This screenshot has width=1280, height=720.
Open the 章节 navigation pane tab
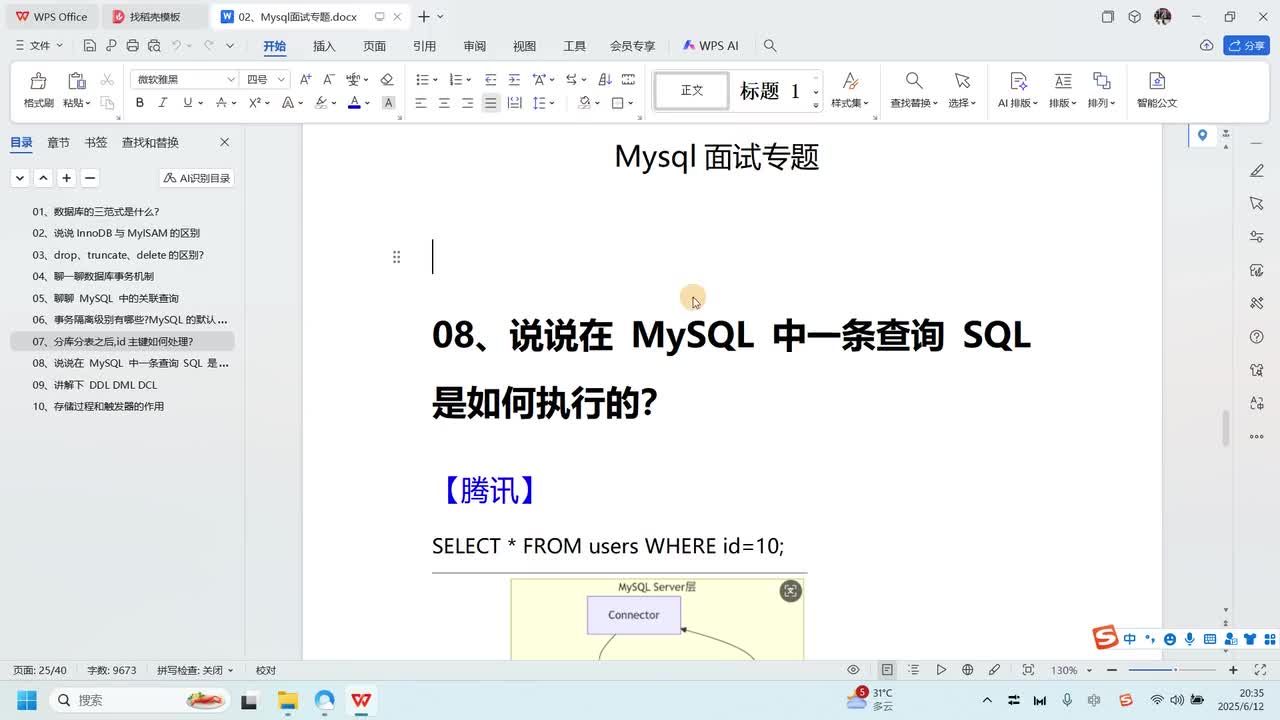[59, 143]
